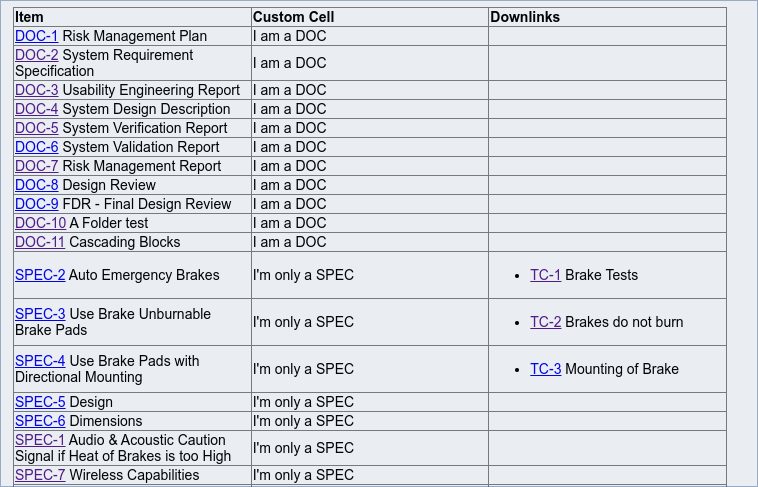Open the TC-3 Mounting of Brake downlink

(545, 369)
